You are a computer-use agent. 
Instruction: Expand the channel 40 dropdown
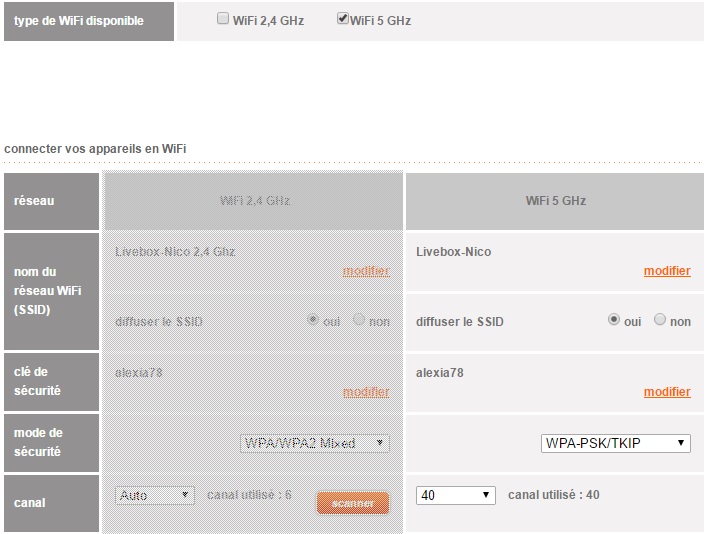click(455, 495)
